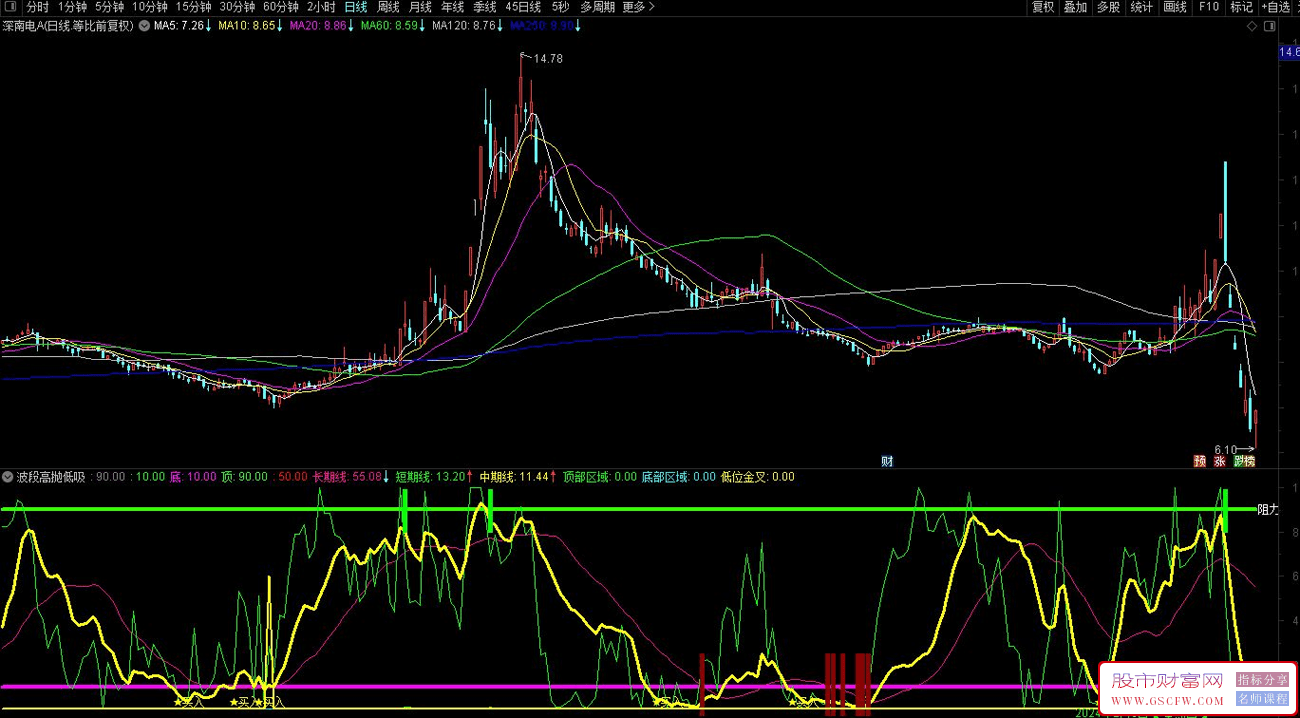Expand the 波段高抛低吸 indicator dropdown arrow
Image resolution: width=1300 pixels, height=718 pixels.
[9, 477]
